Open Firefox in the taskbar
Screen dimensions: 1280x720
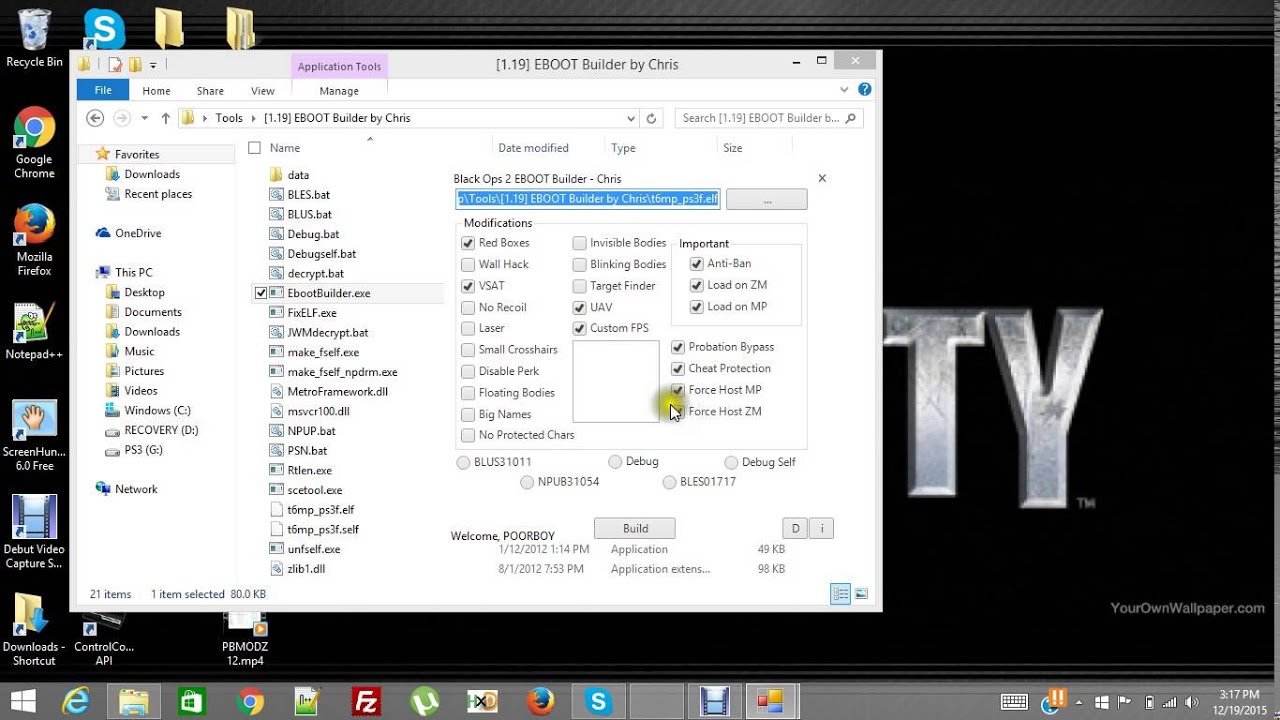coord(541,701)
